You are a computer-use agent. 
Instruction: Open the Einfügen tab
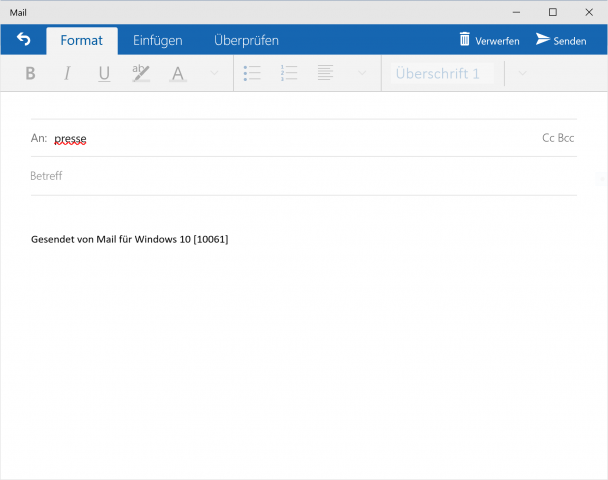(158, 40)
